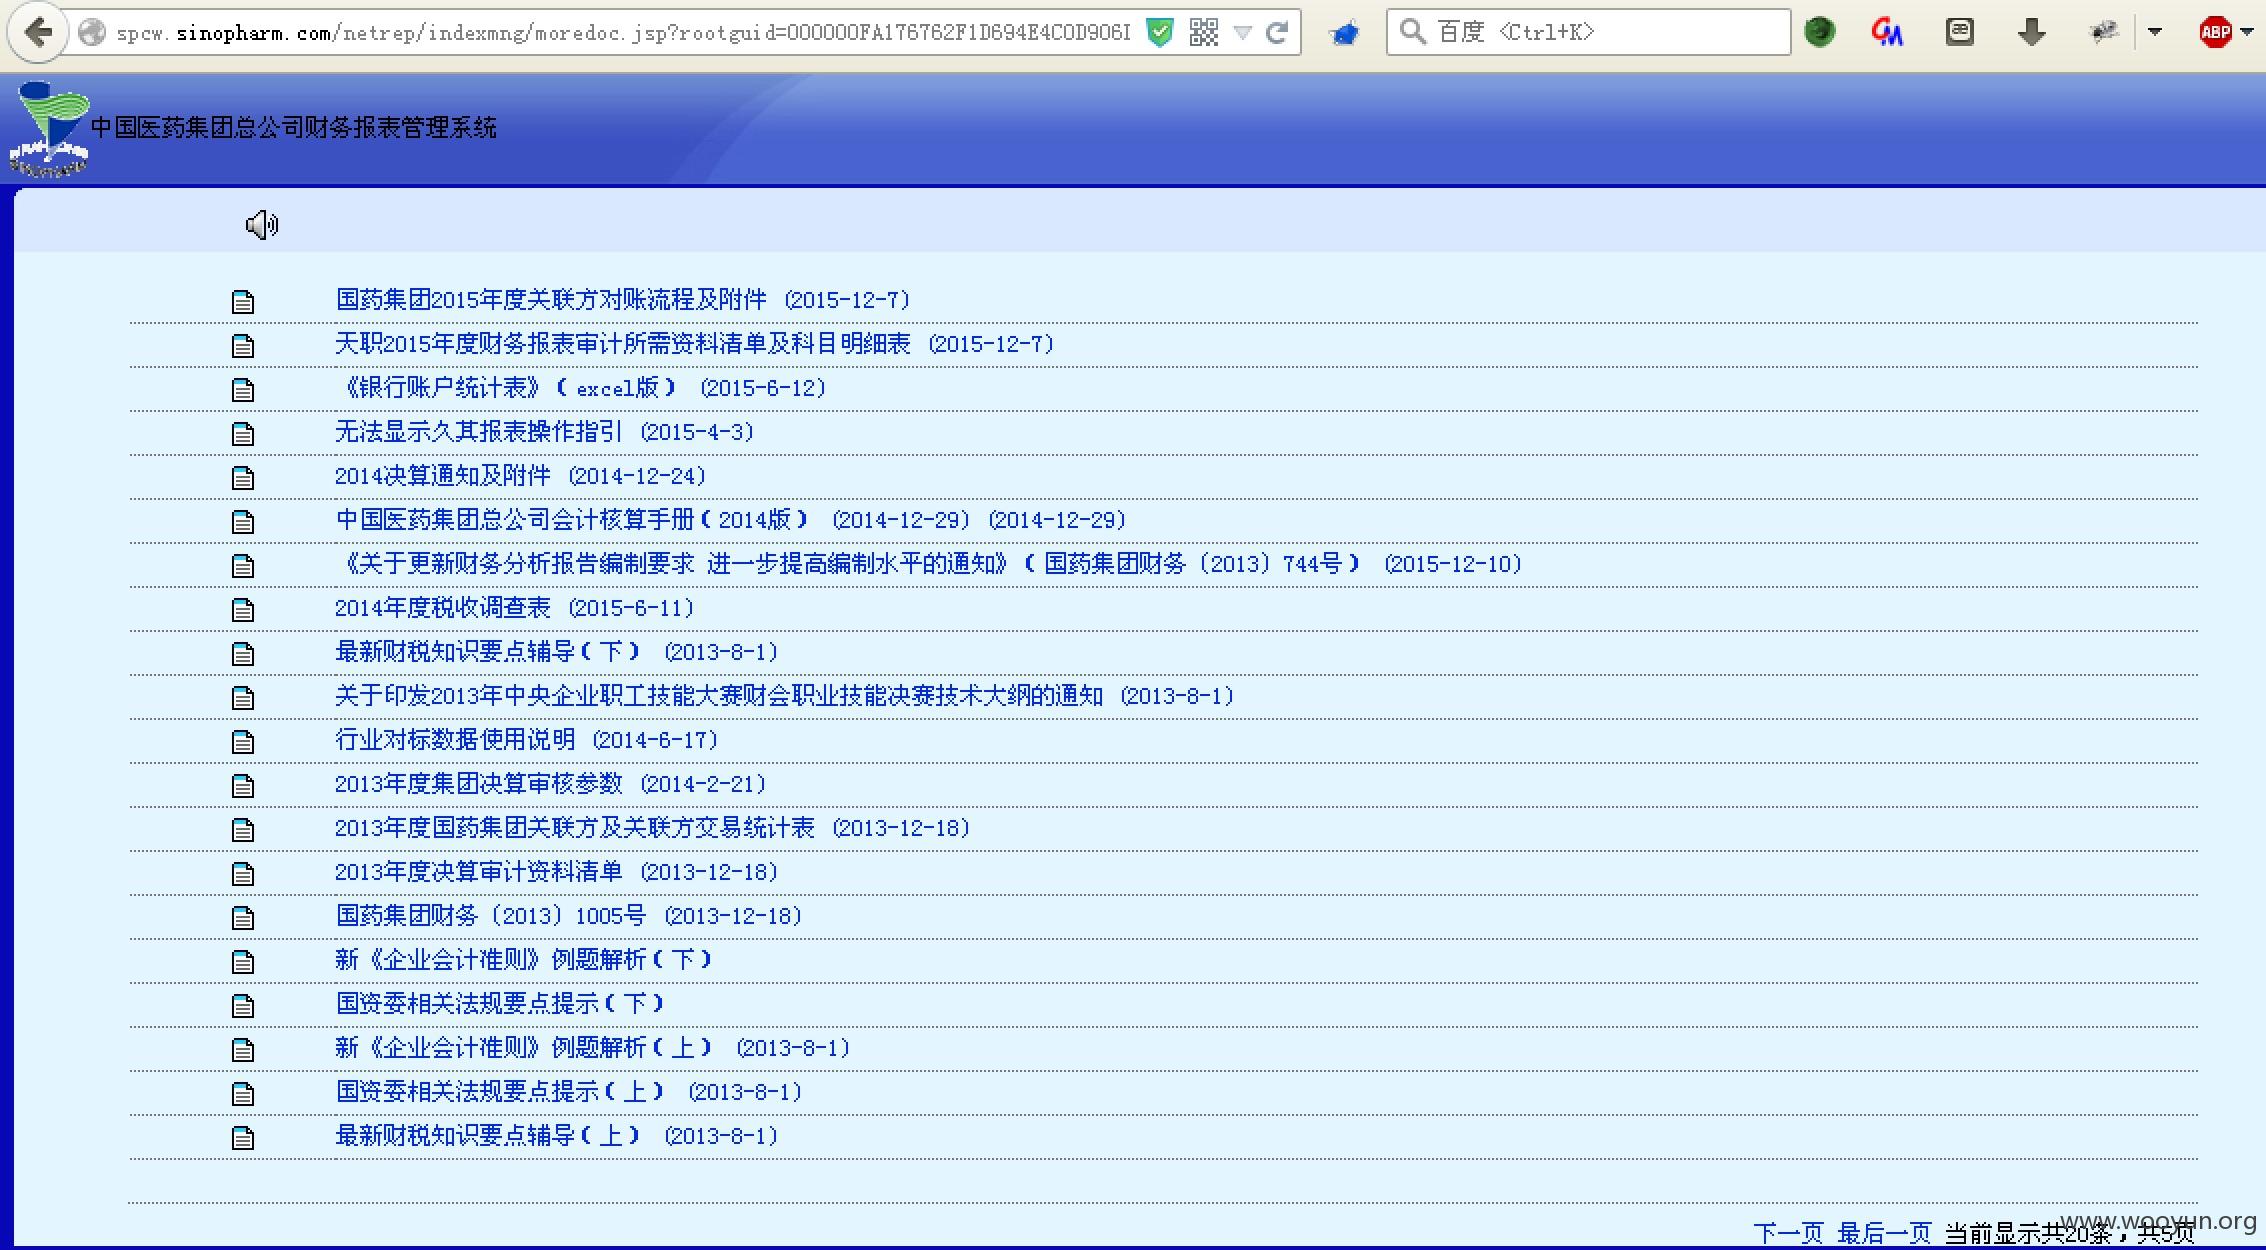
Task: Click the ABP Adblock Plus icon
Action: [2216, 32]
